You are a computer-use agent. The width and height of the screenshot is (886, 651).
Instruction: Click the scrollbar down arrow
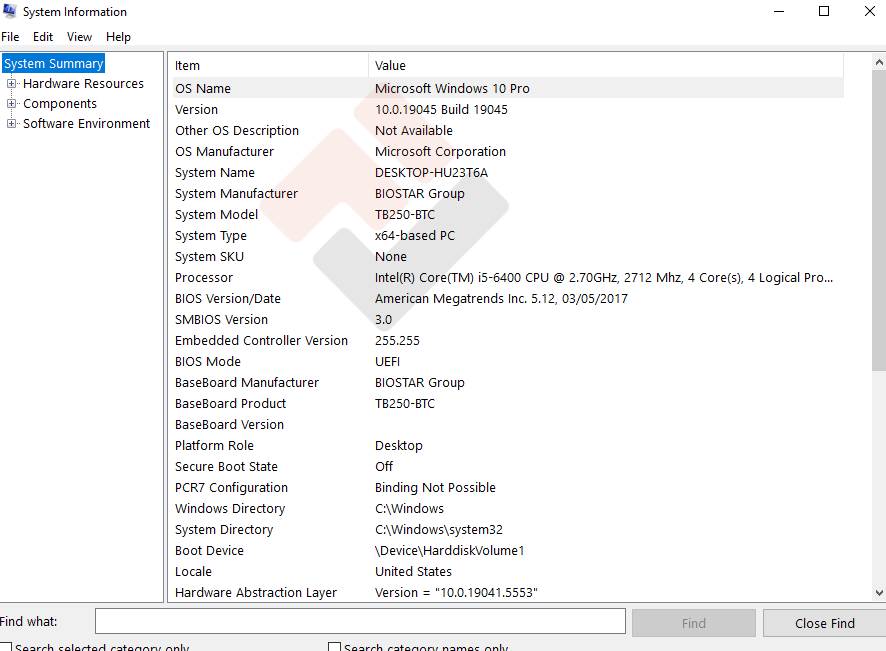(x=878, y=593)
